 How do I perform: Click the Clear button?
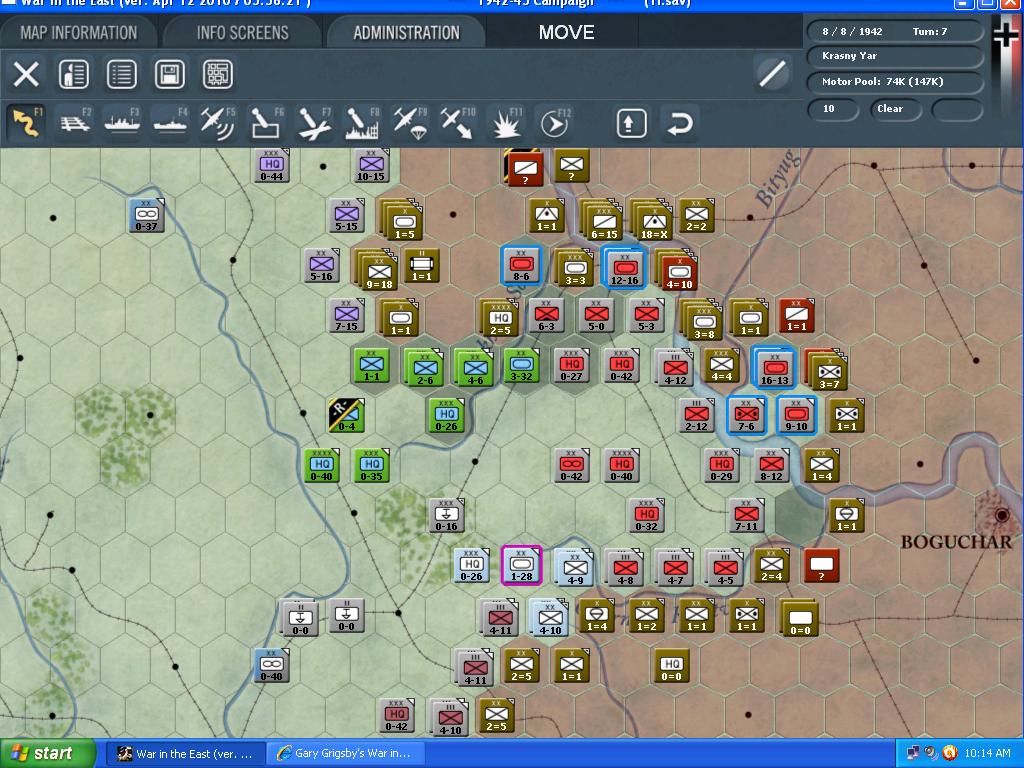point(895,109)
